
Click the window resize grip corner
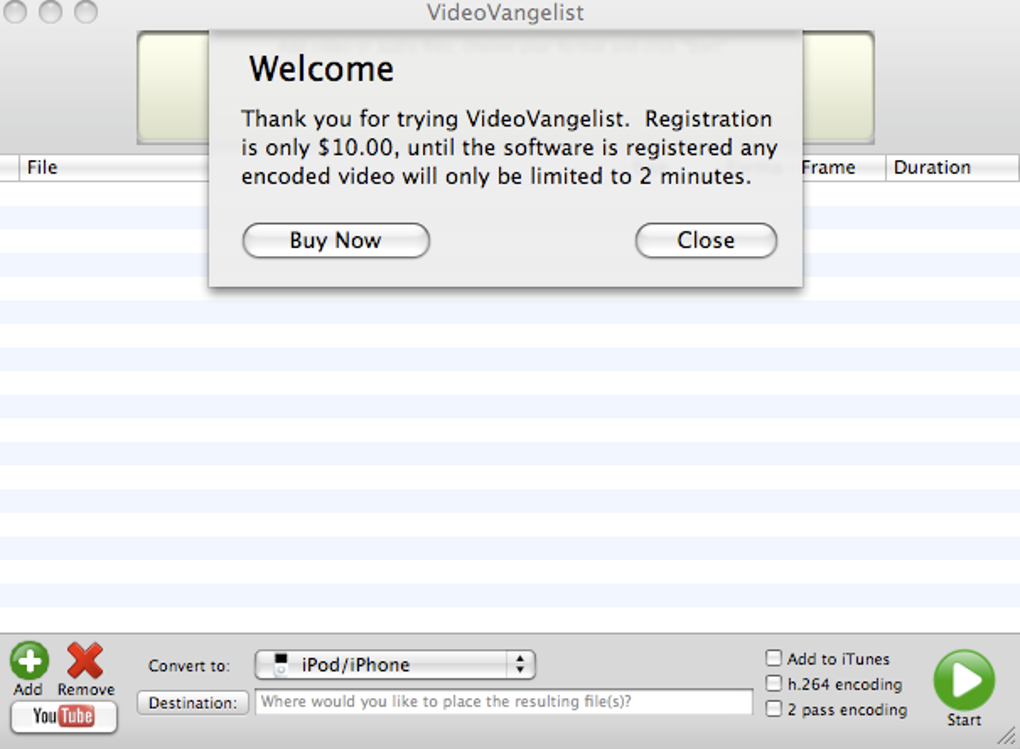[1007, 736]
